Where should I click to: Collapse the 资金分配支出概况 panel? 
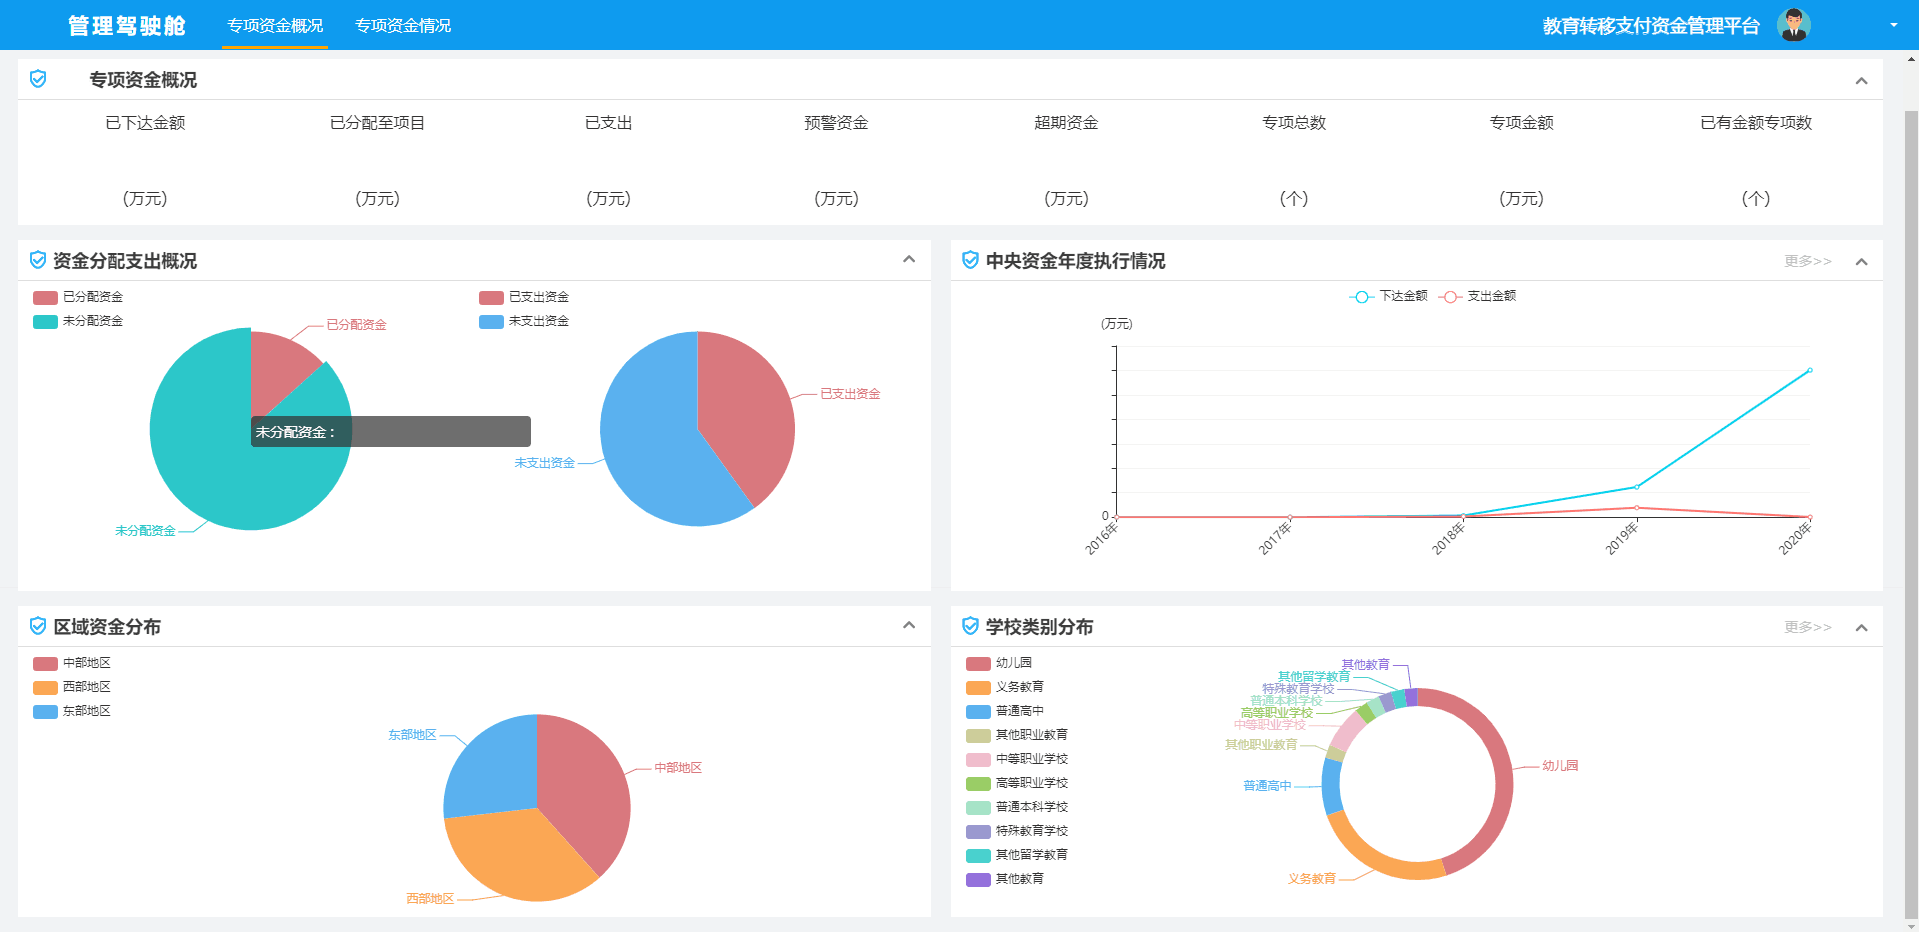coord(909,260)
